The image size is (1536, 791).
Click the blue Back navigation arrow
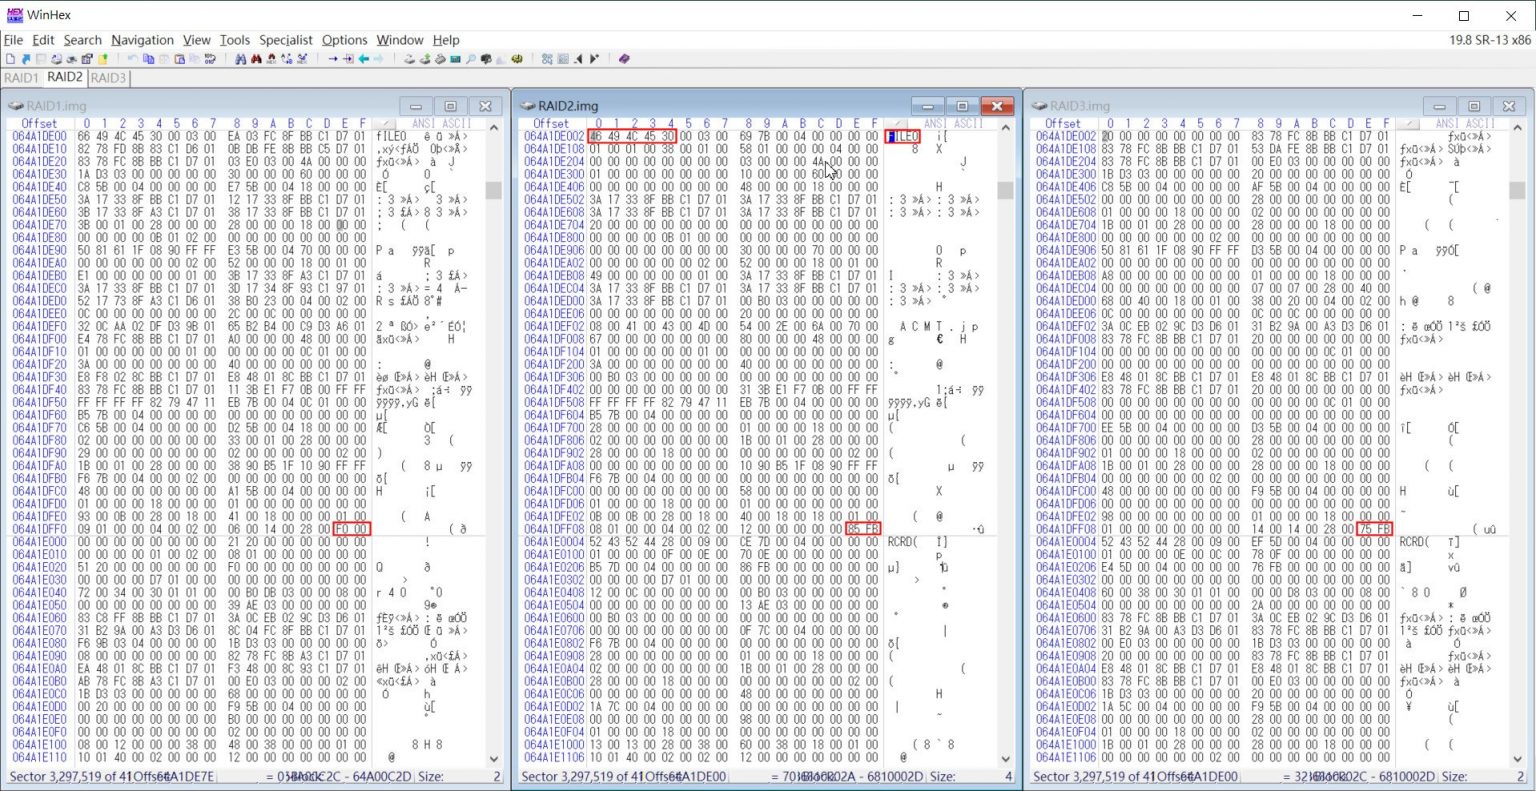click(363, 59)
